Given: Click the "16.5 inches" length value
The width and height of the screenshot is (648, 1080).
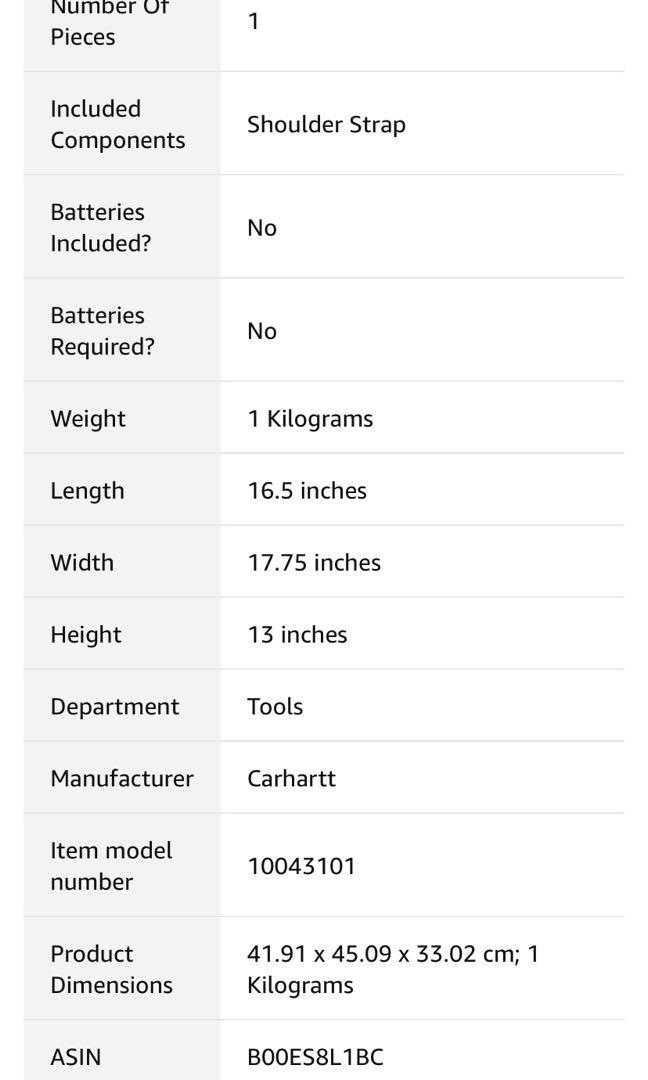Looking at the screenshot, I should point(307,490).
